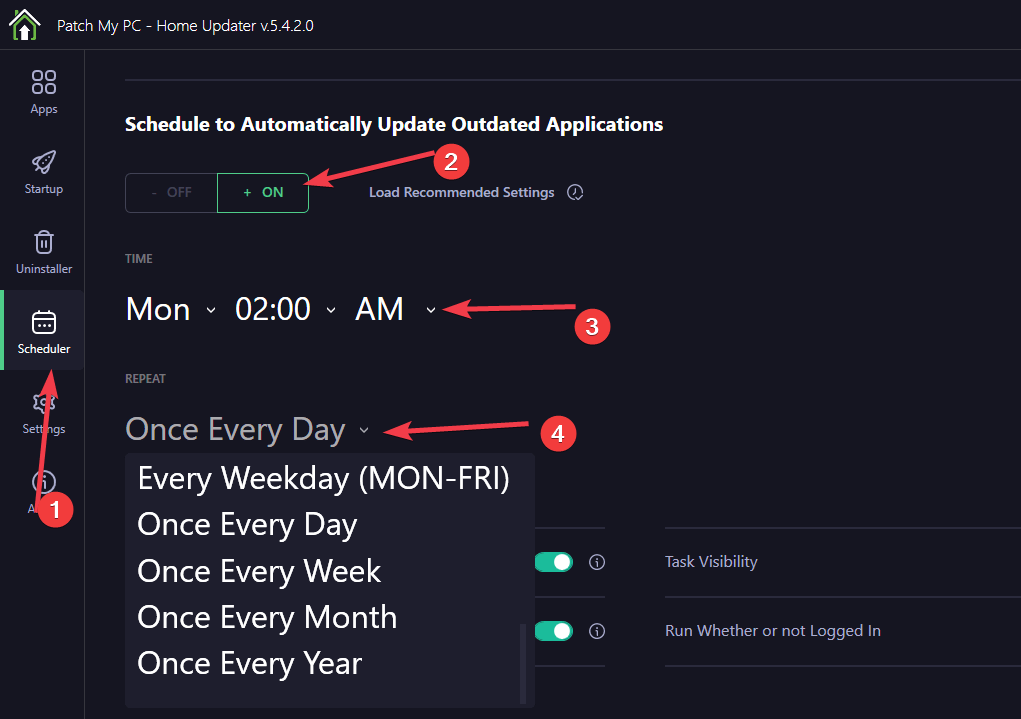Turn off Run Whether or not Logged In

(x=554, y=631)
